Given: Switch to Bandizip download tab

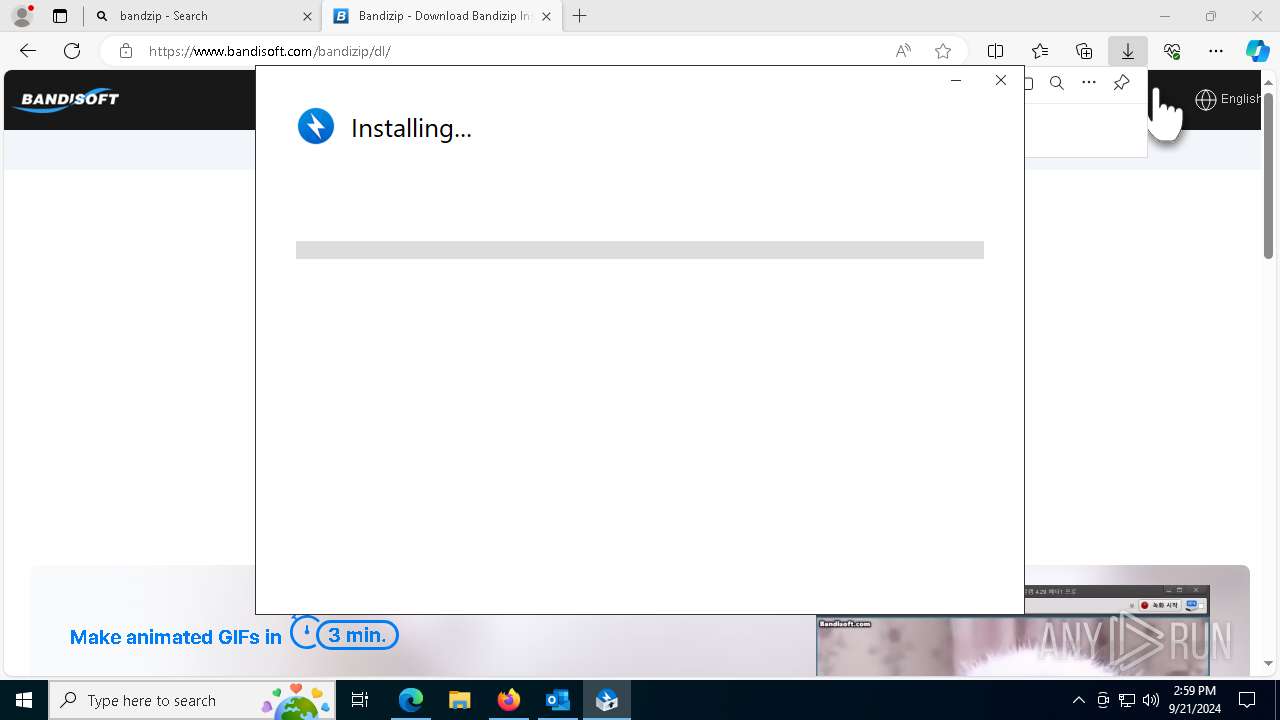Looking at the screenshot, I should (x=443, y=16).
